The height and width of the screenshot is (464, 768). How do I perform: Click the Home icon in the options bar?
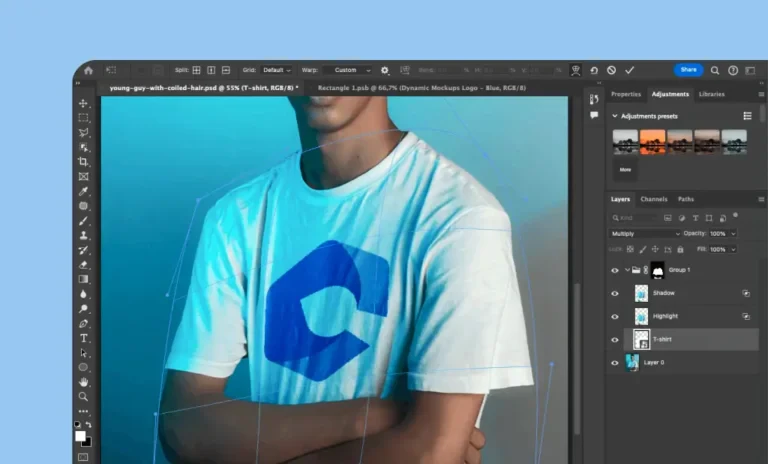click(x=88, y=71)
